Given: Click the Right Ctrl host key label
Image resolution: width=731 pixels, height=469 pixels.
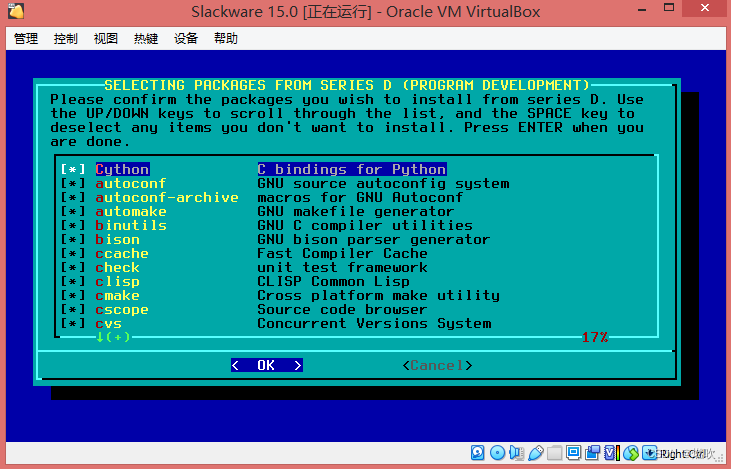Looking at the screenshot, I should 682,453.
